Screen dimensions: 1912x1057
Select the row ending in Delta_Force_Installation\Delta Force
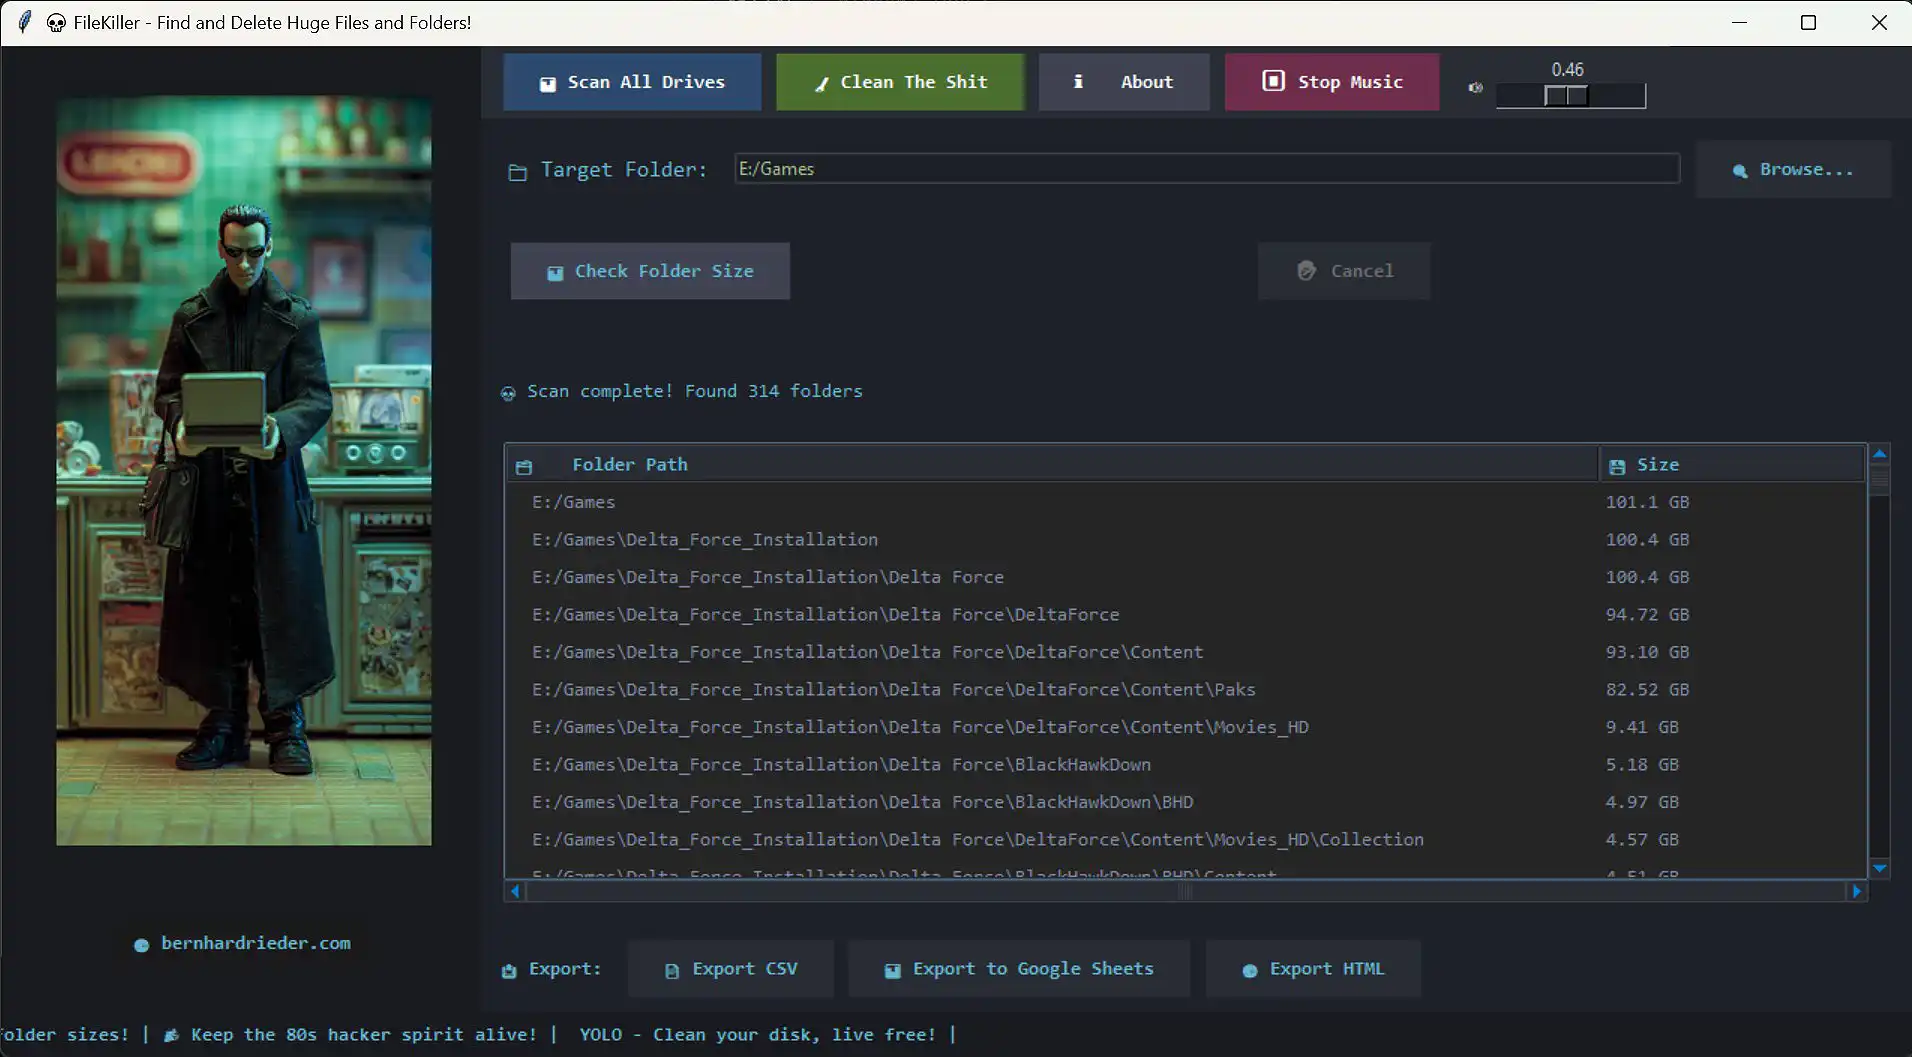[1185, 577]
